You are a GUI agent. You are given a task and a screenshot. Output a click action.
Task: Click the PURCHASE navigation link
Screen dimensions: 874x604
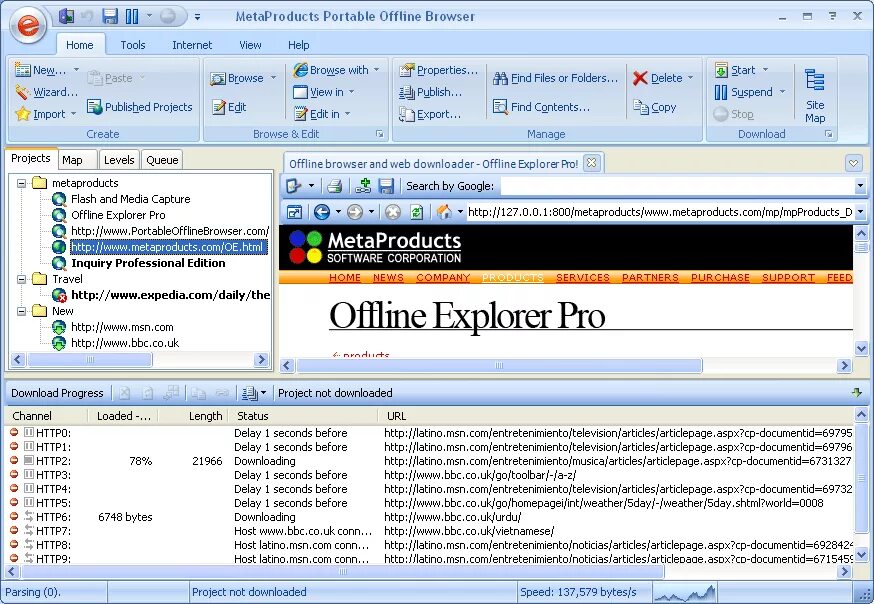[720, 277]
